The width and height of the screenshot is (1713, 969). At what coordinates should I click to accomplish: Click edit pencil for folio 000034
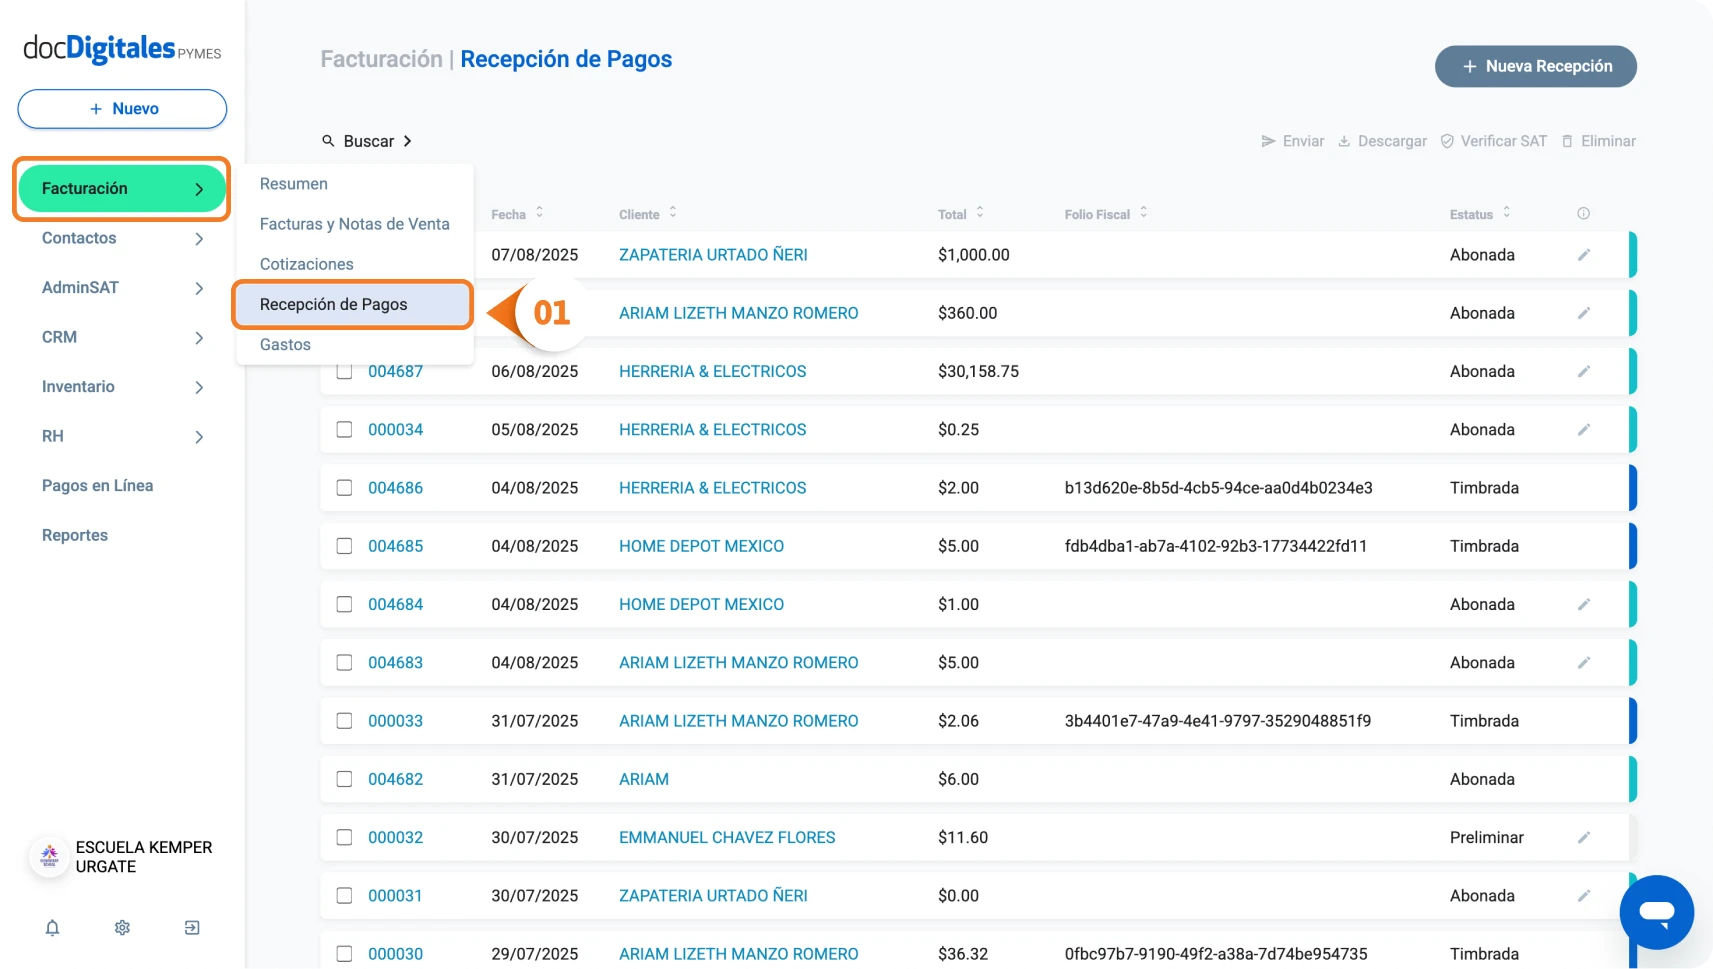[1584, 430]
